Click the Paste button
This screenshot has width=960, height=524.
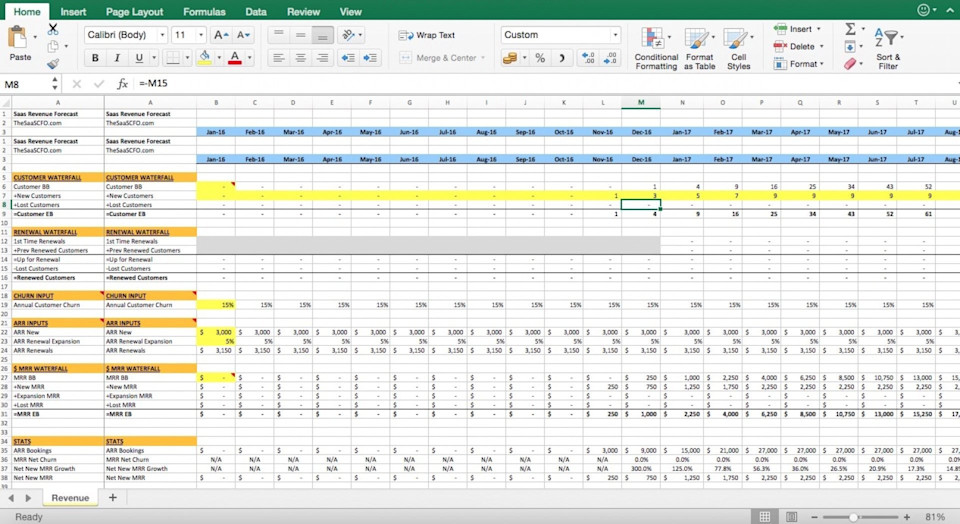(20, 43)
